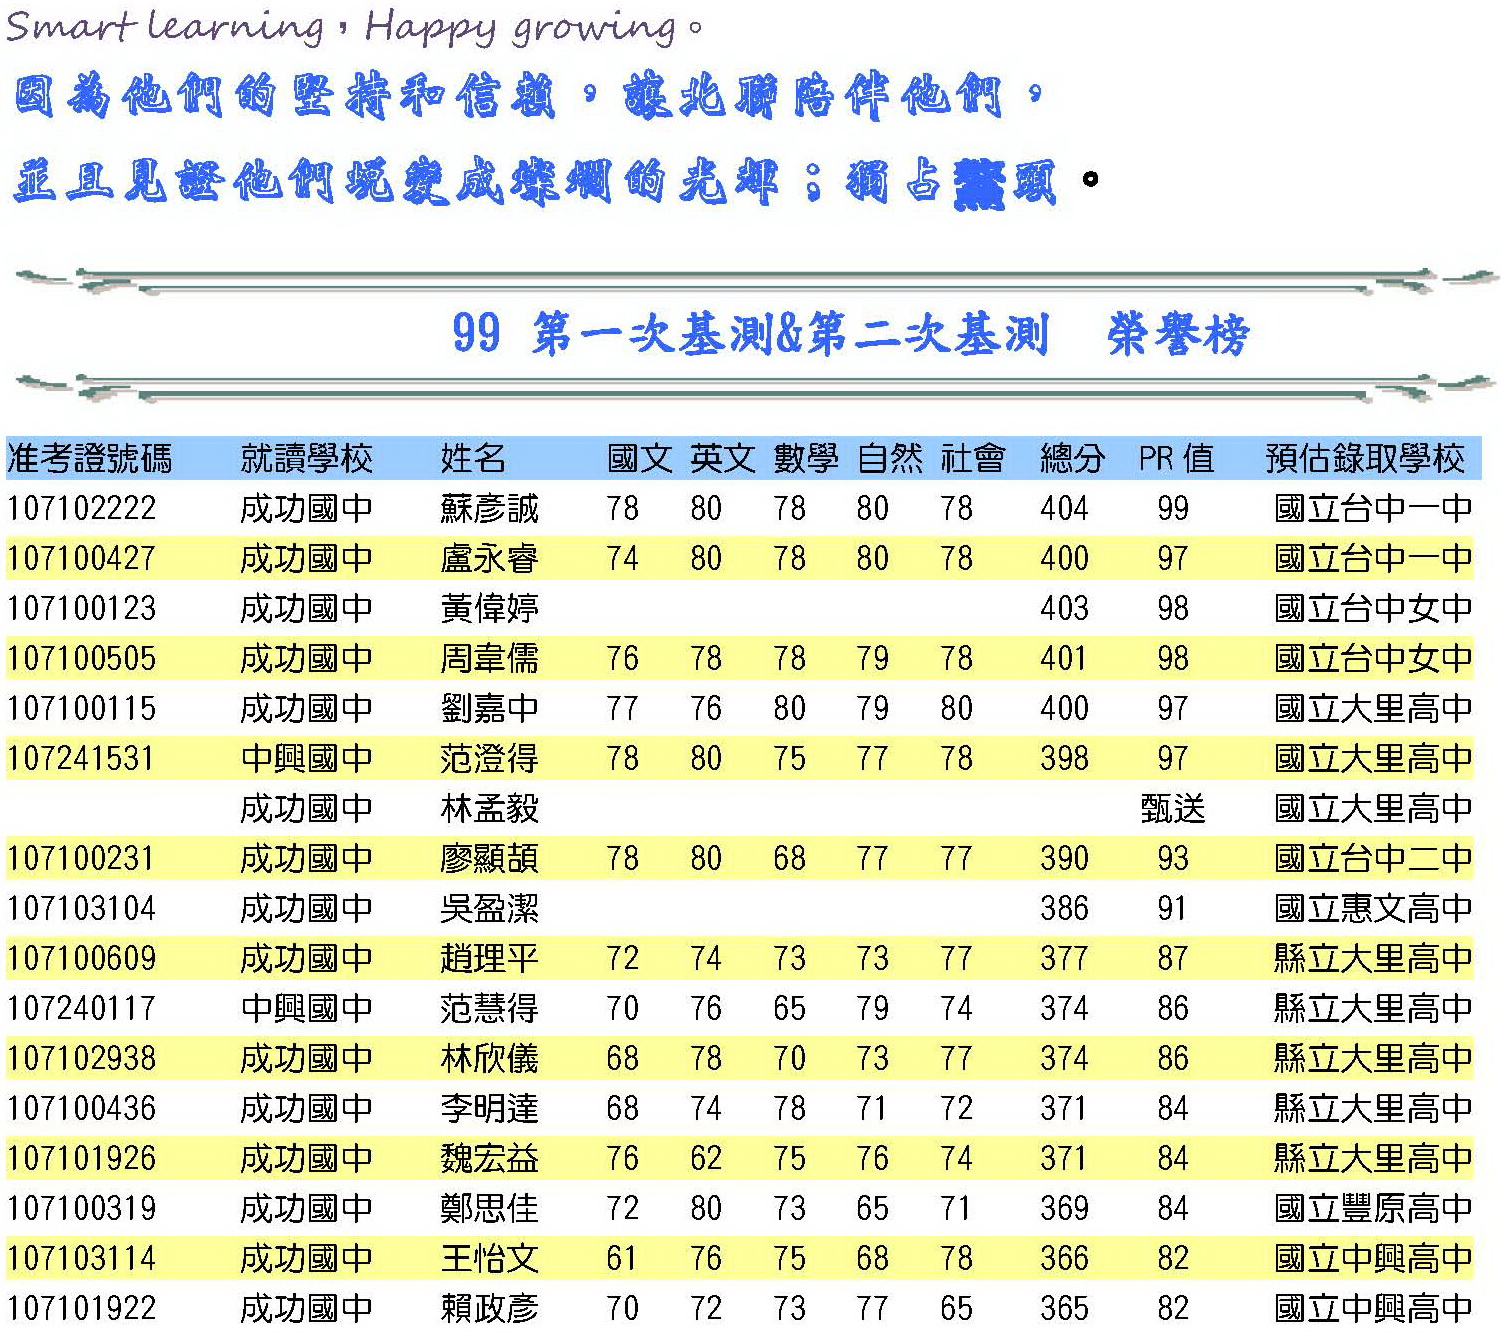Click student name 周韋儒
Viewport: 1501px width, 1342px height.
[x=489, y=659]
